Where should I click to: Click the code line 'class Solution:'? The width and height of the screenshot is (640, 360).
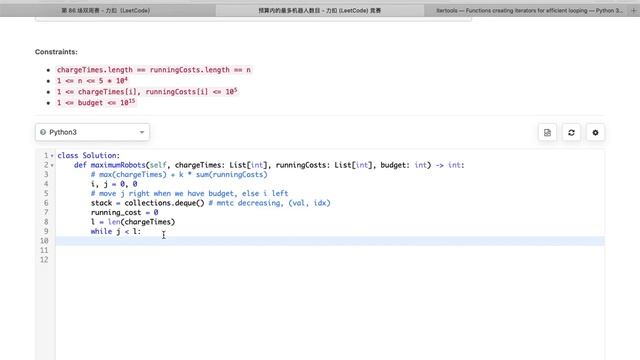[89, 156]
